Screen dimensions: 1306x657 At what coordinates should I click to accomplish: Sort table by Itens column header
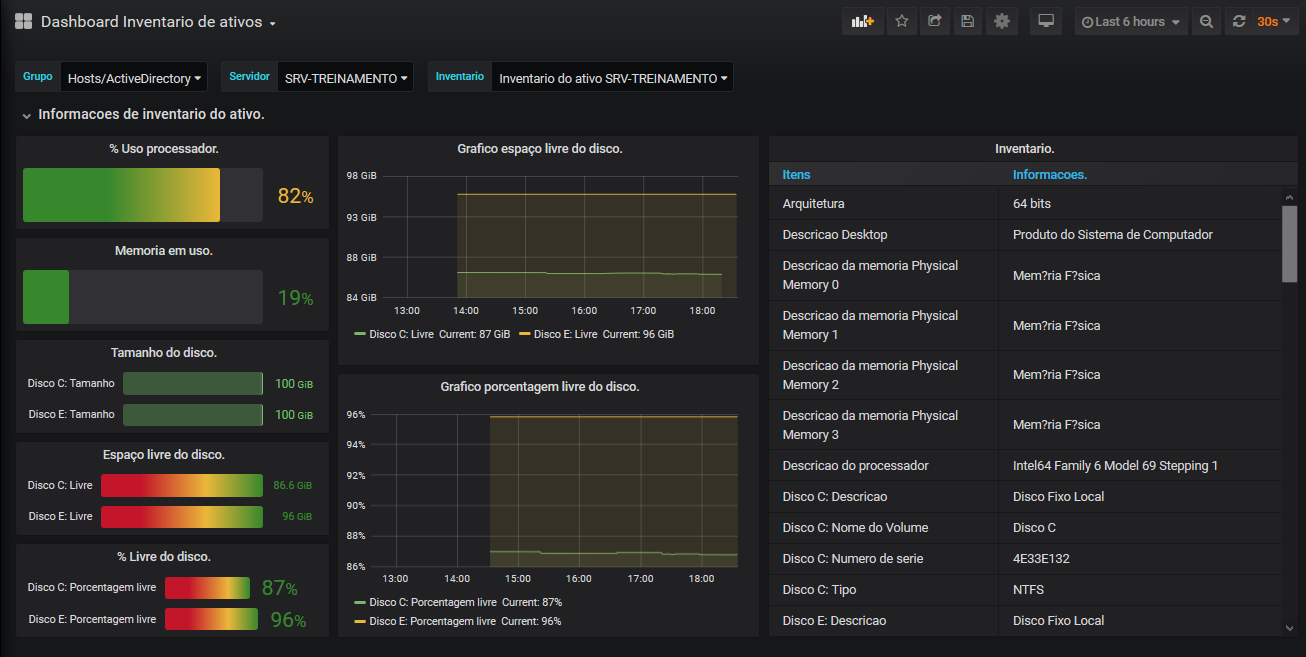[797, 174]
